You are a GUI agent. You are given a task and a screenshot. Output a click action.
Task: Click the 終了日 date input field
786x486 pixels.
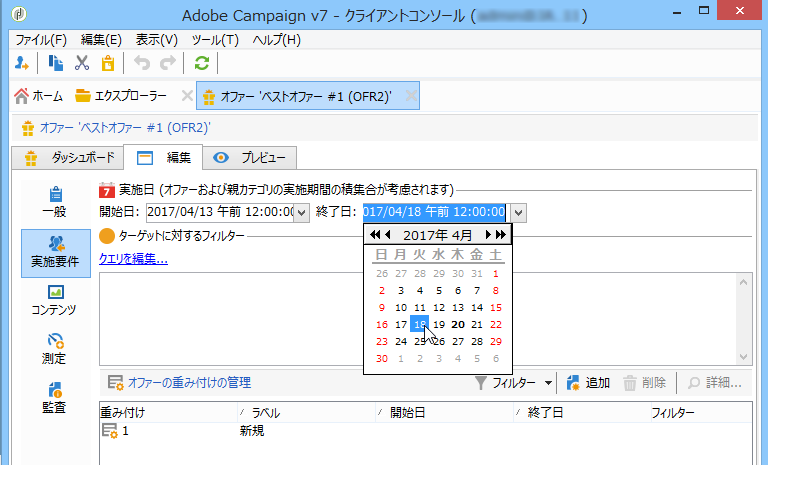tap(434, 212)
